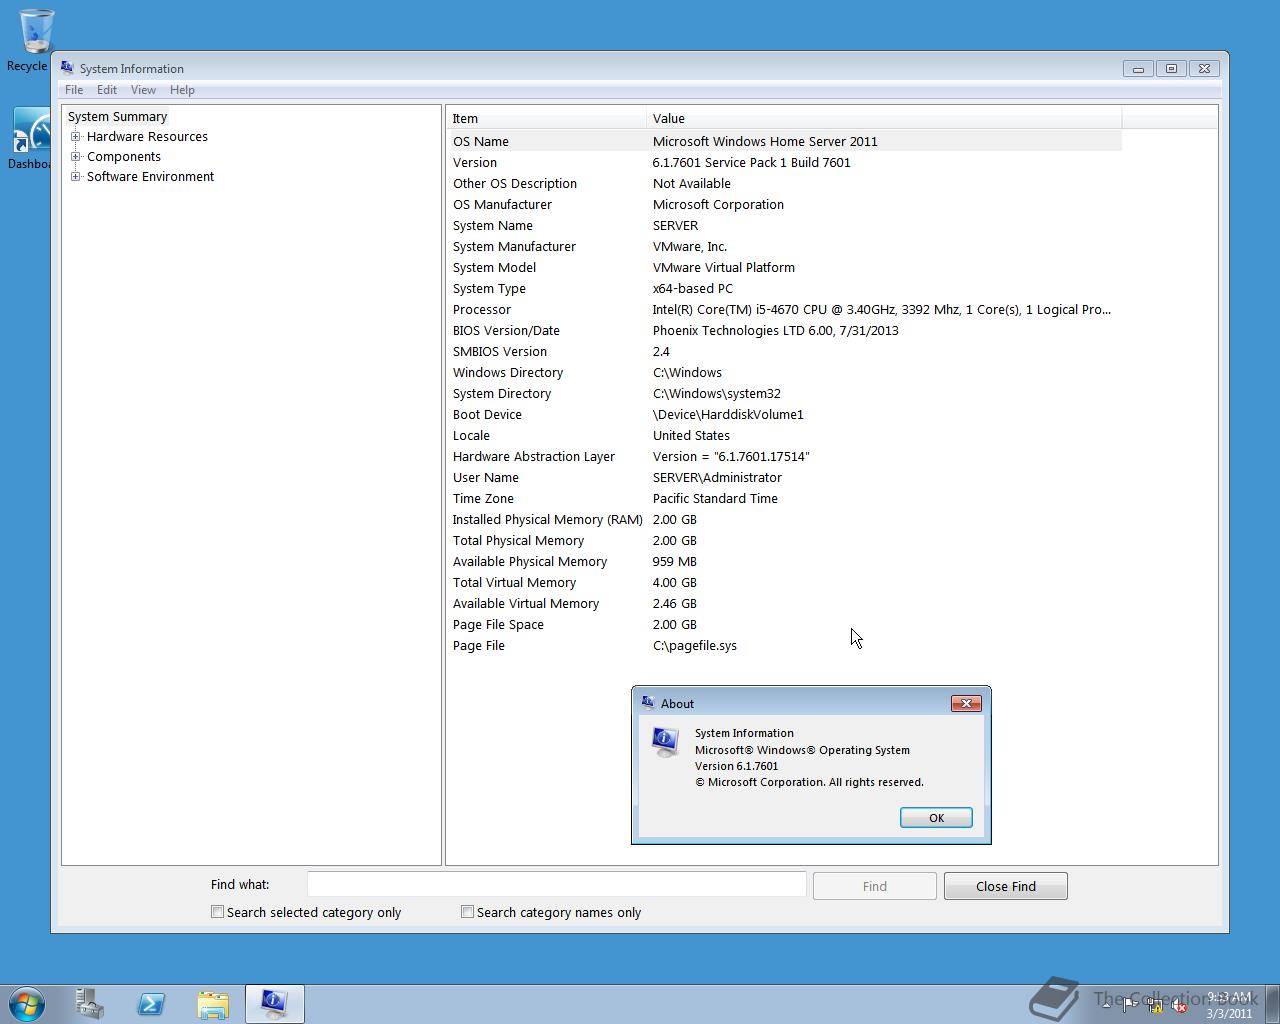The image size is (1280, 1024).
Task: Click the info icon inside About dialog
Action: (x=665, y=742)
